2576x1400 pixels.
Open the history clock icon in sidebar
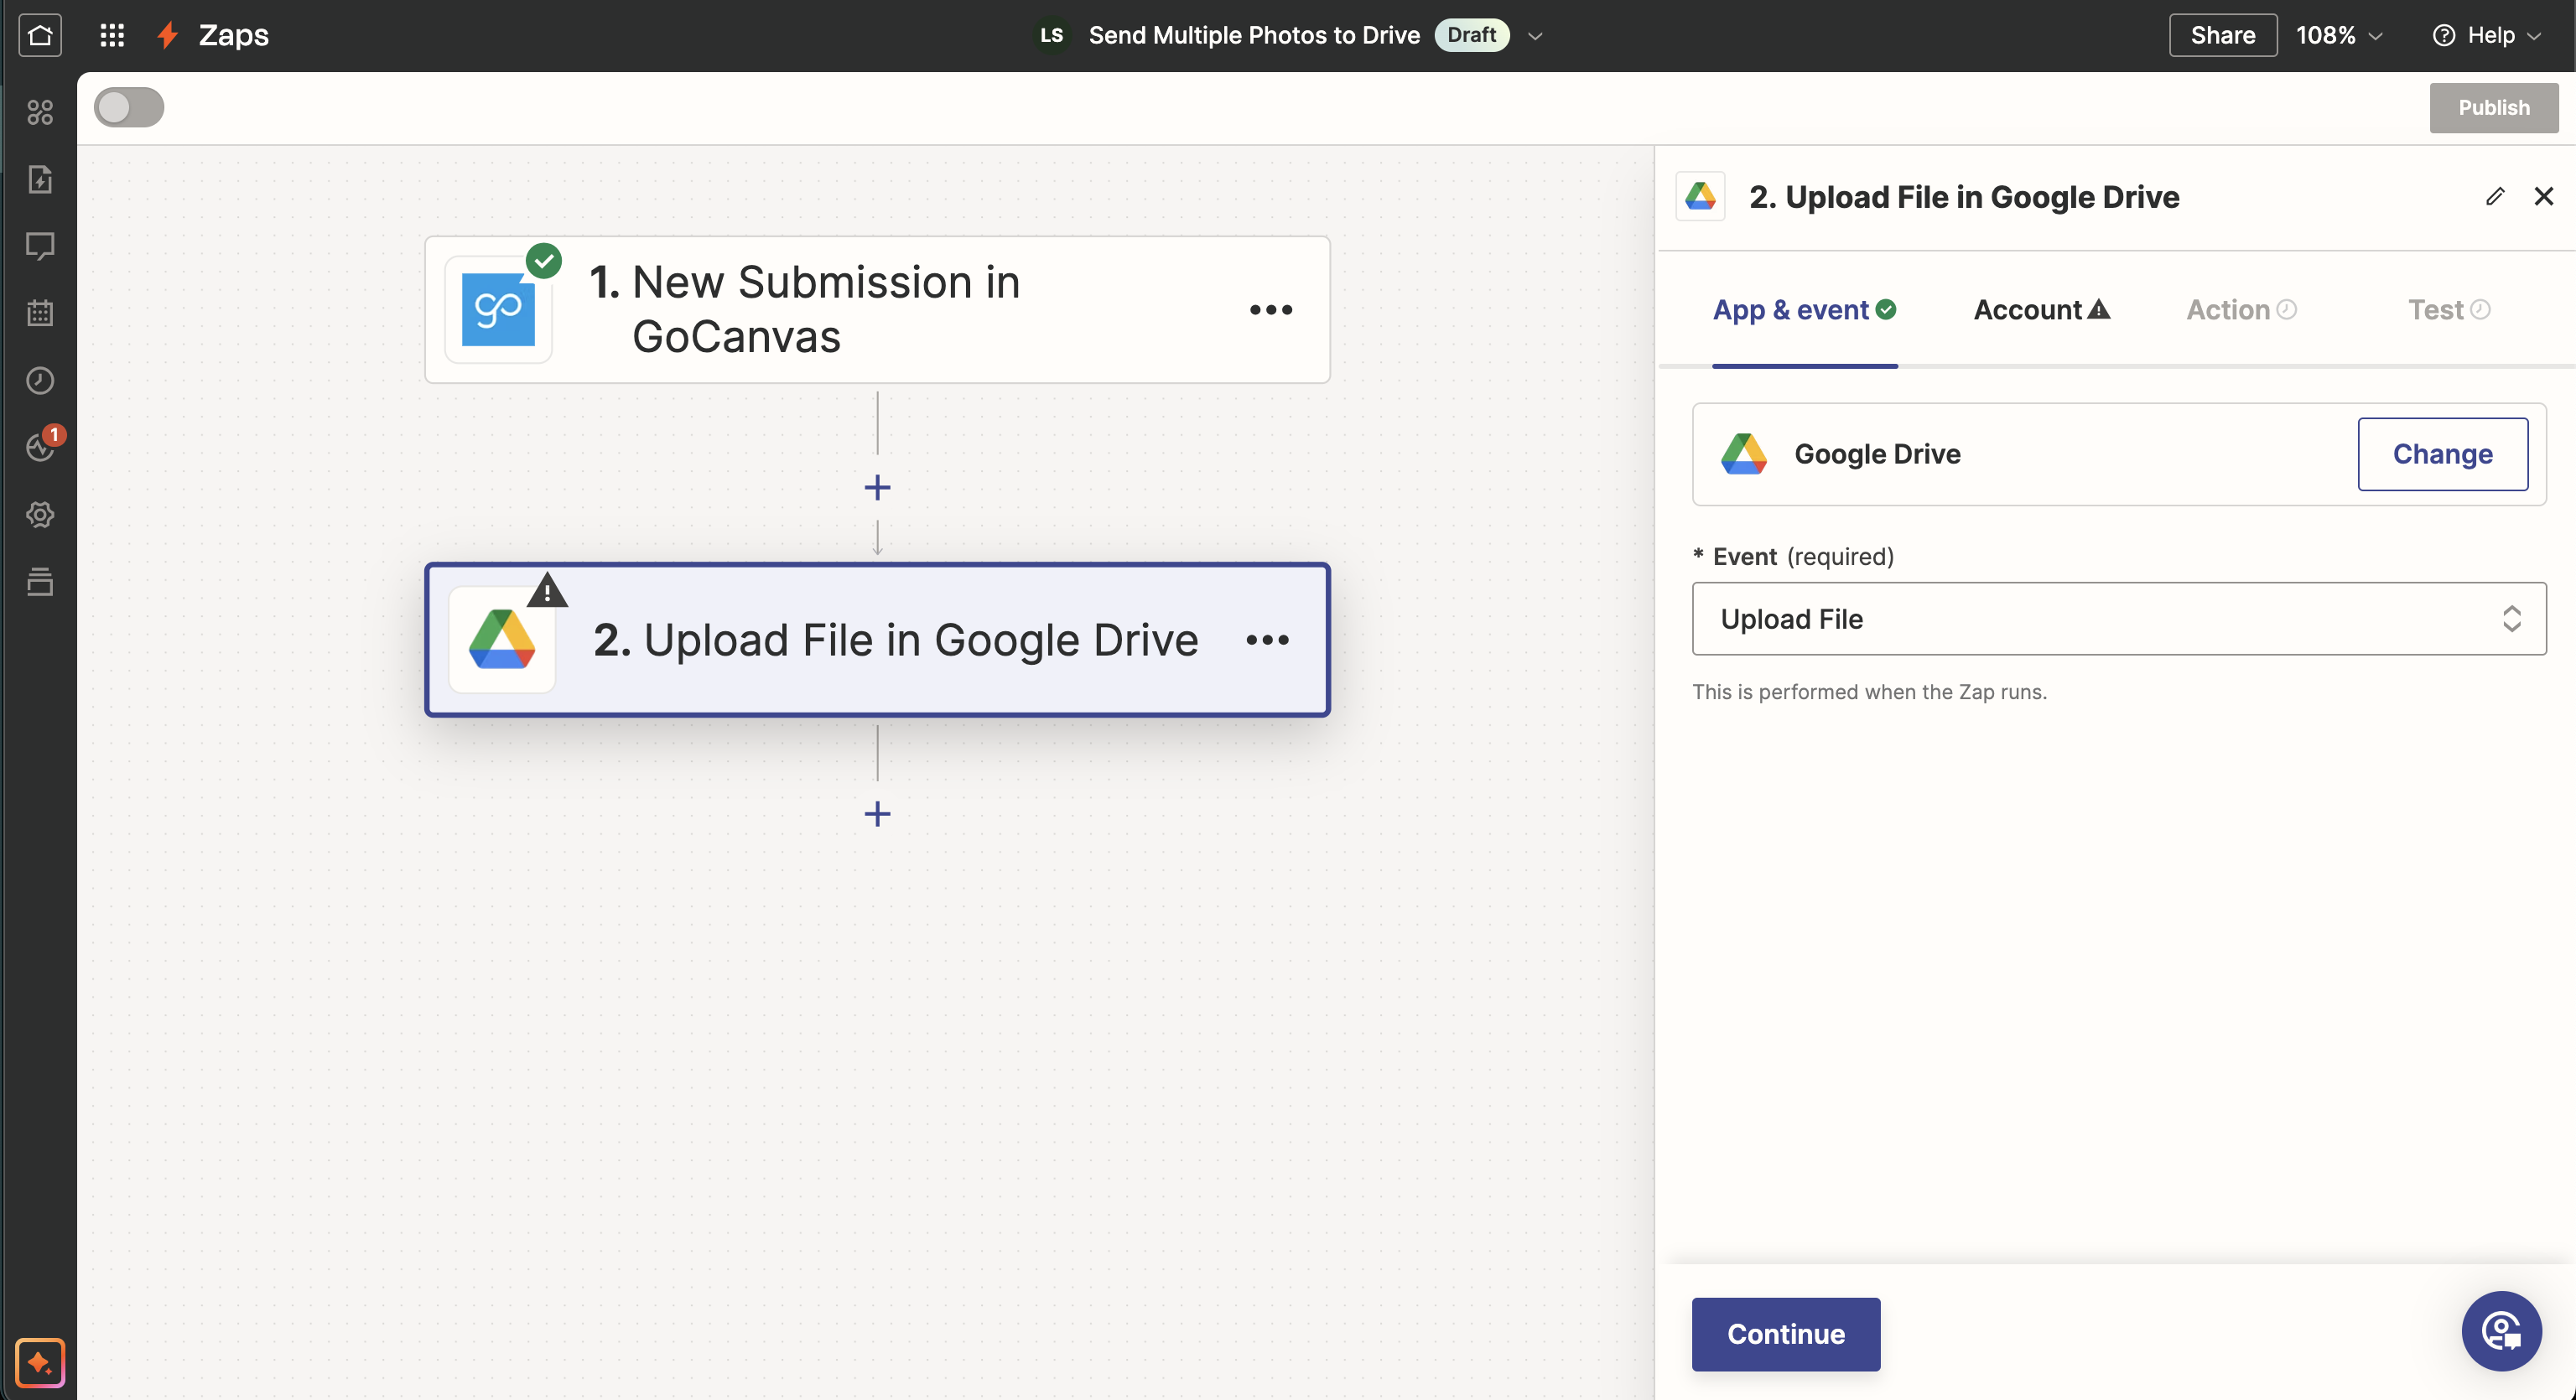(x=40, y=380)
